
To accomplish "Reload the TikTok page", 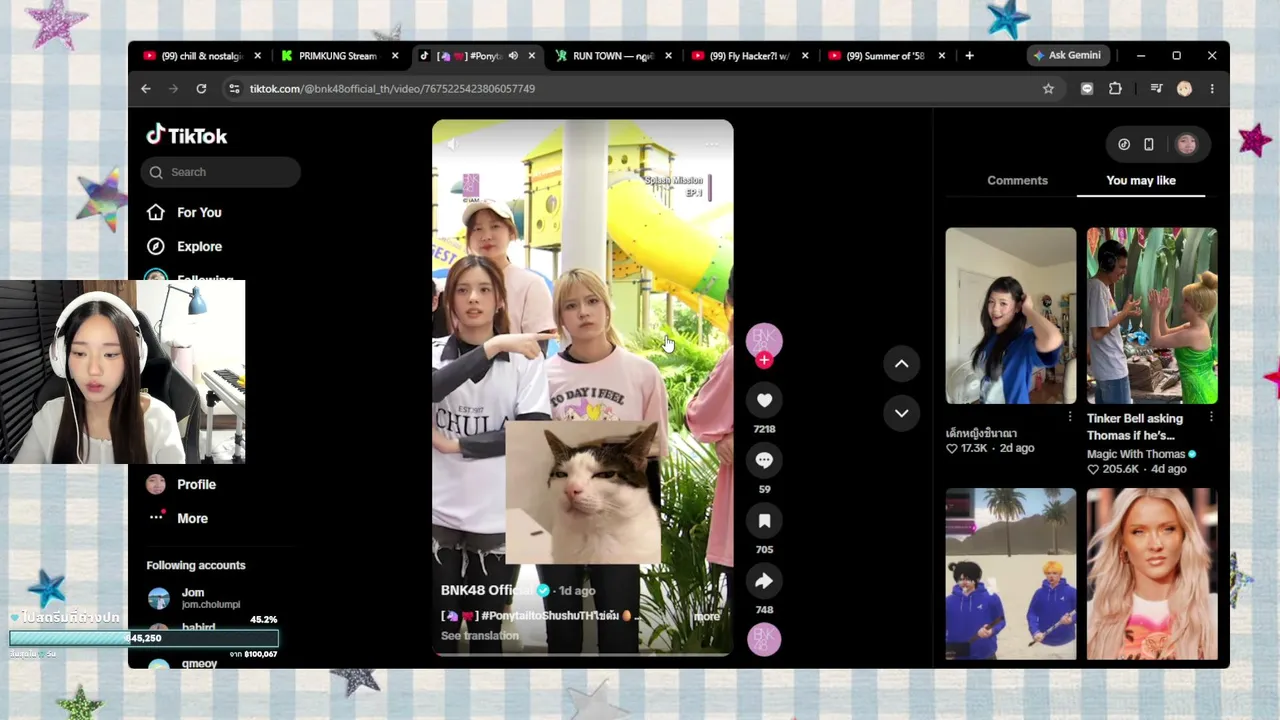I will [x=201, y=89].
